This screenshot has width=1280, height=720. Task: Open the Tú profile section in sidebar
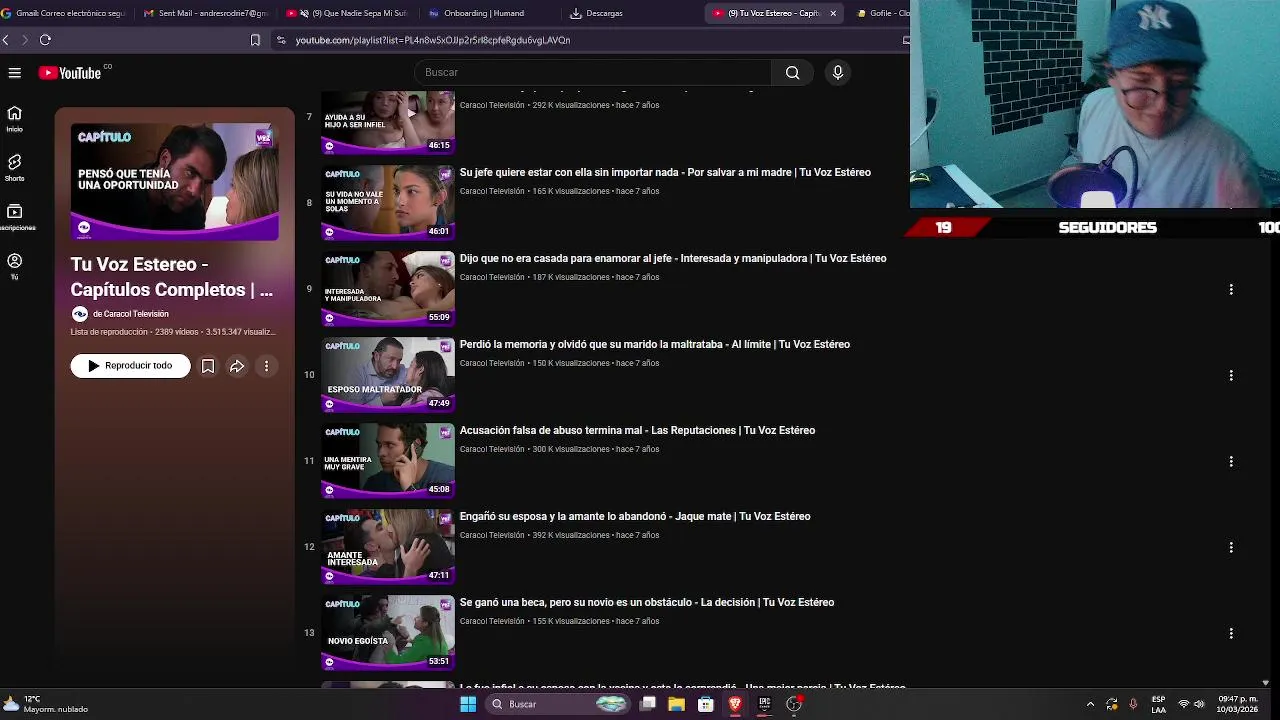click(14, 265)
